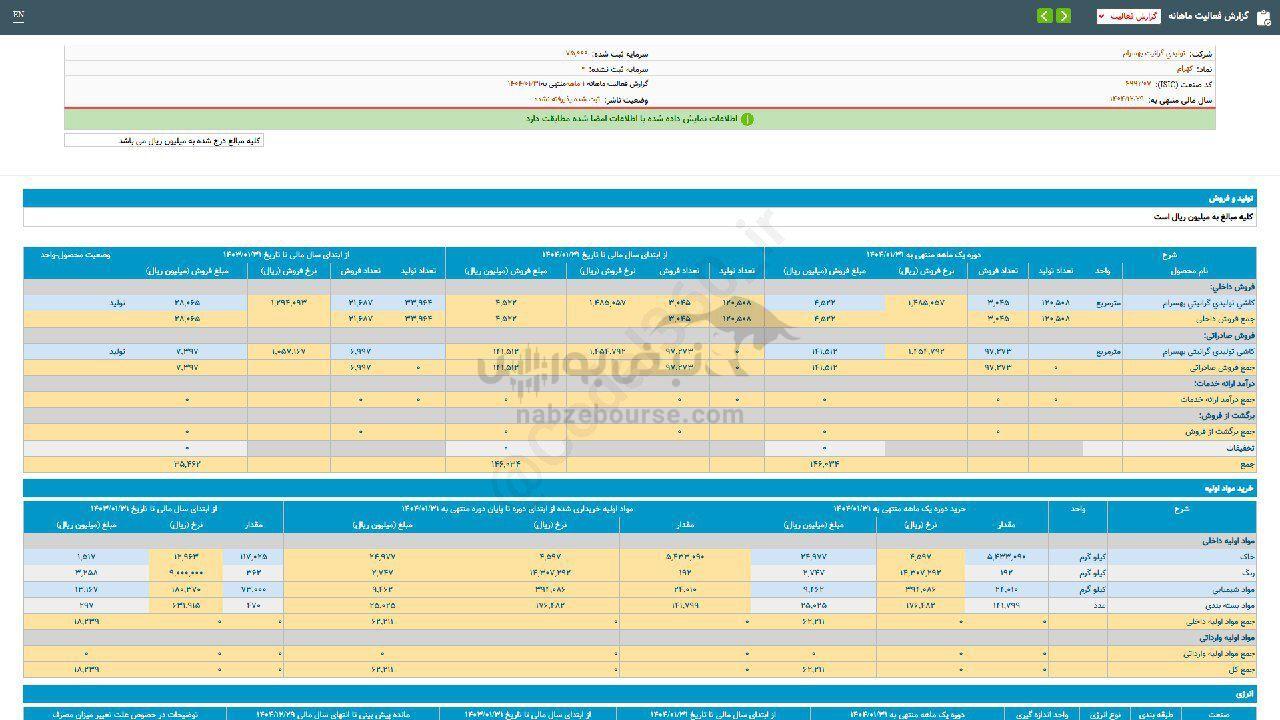
Task: Go to next report with right arrow
Action: tap(1063, 16)
